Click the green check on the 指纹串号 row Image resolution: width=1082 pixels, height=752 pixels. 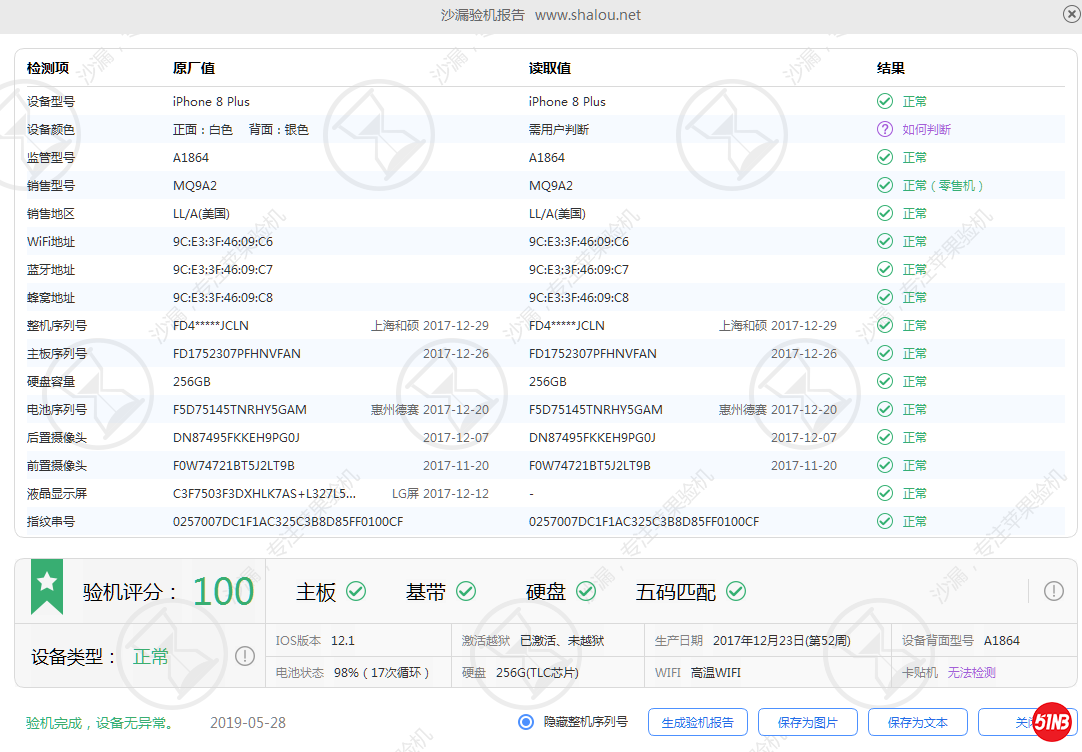(x=885, y=521)
